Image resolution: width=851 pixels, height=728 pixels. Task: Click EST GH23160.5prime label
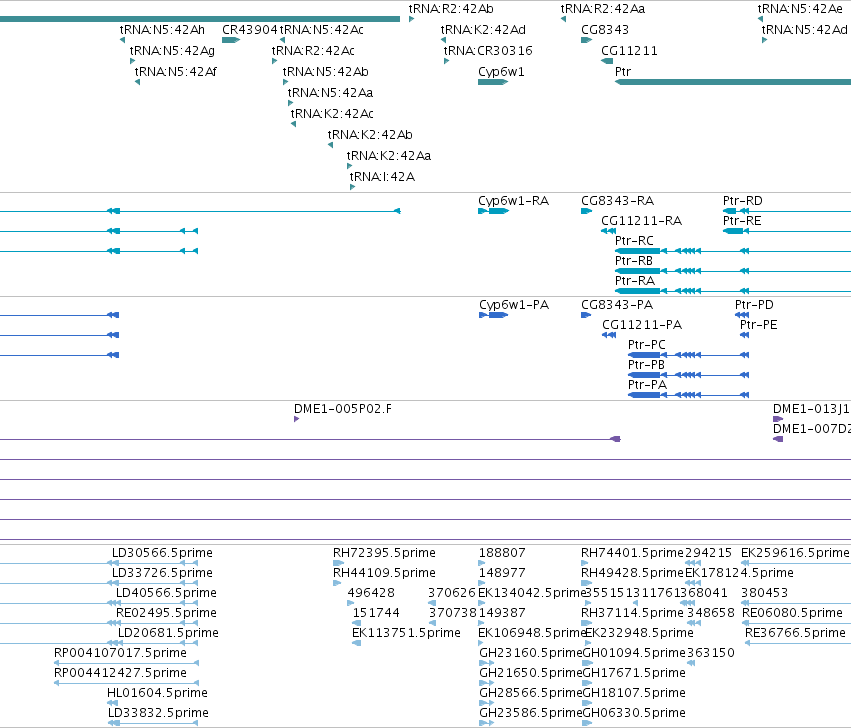(530, 653)
